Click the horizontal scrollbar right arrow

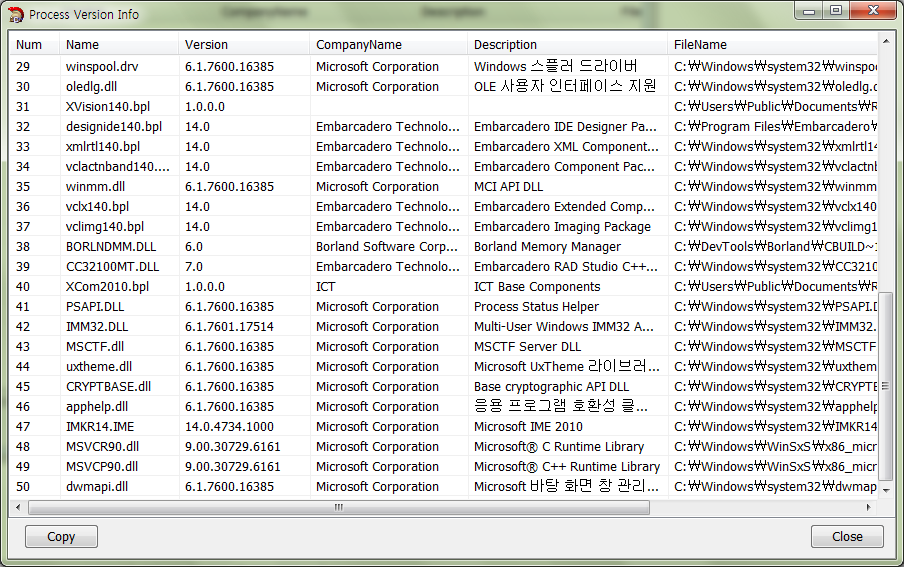869,508
